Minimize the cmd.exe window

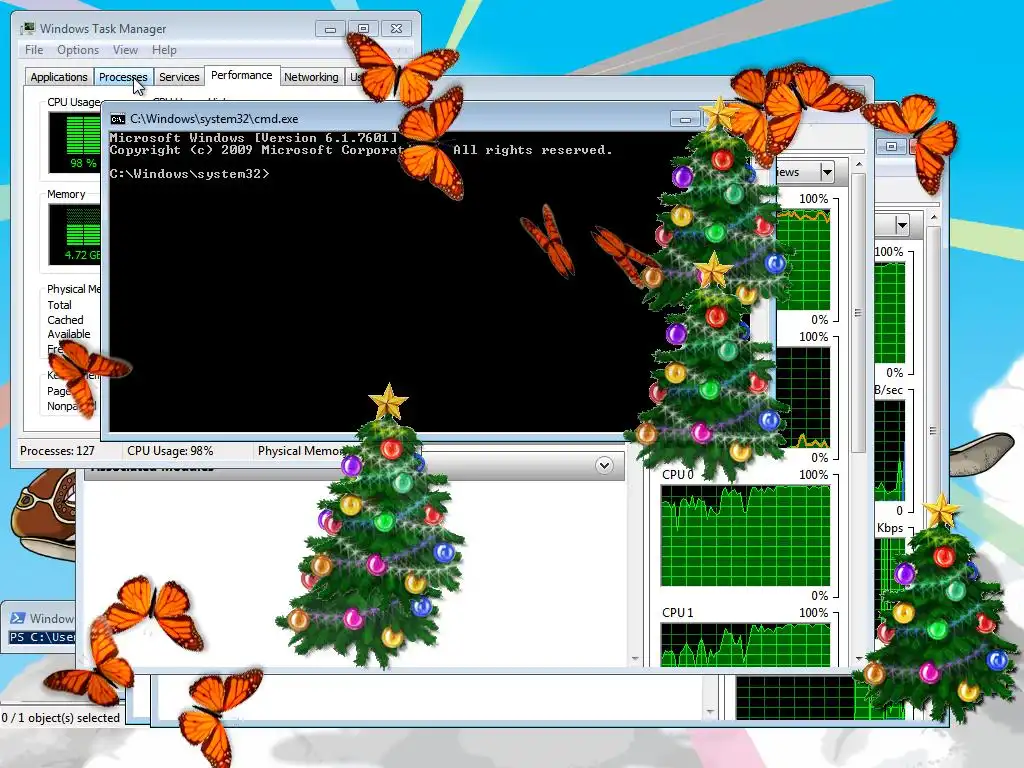point(685,119)
